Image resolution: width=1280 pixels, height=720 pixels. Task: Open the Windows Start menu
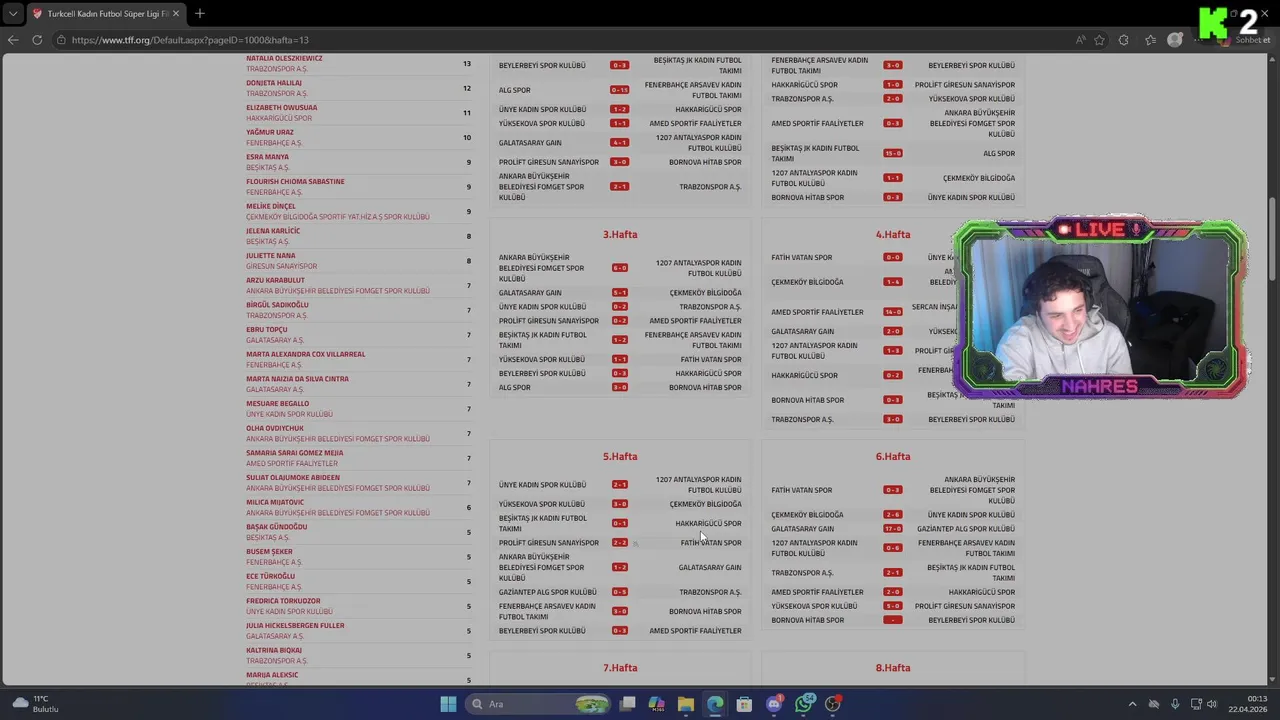(448, 704)
